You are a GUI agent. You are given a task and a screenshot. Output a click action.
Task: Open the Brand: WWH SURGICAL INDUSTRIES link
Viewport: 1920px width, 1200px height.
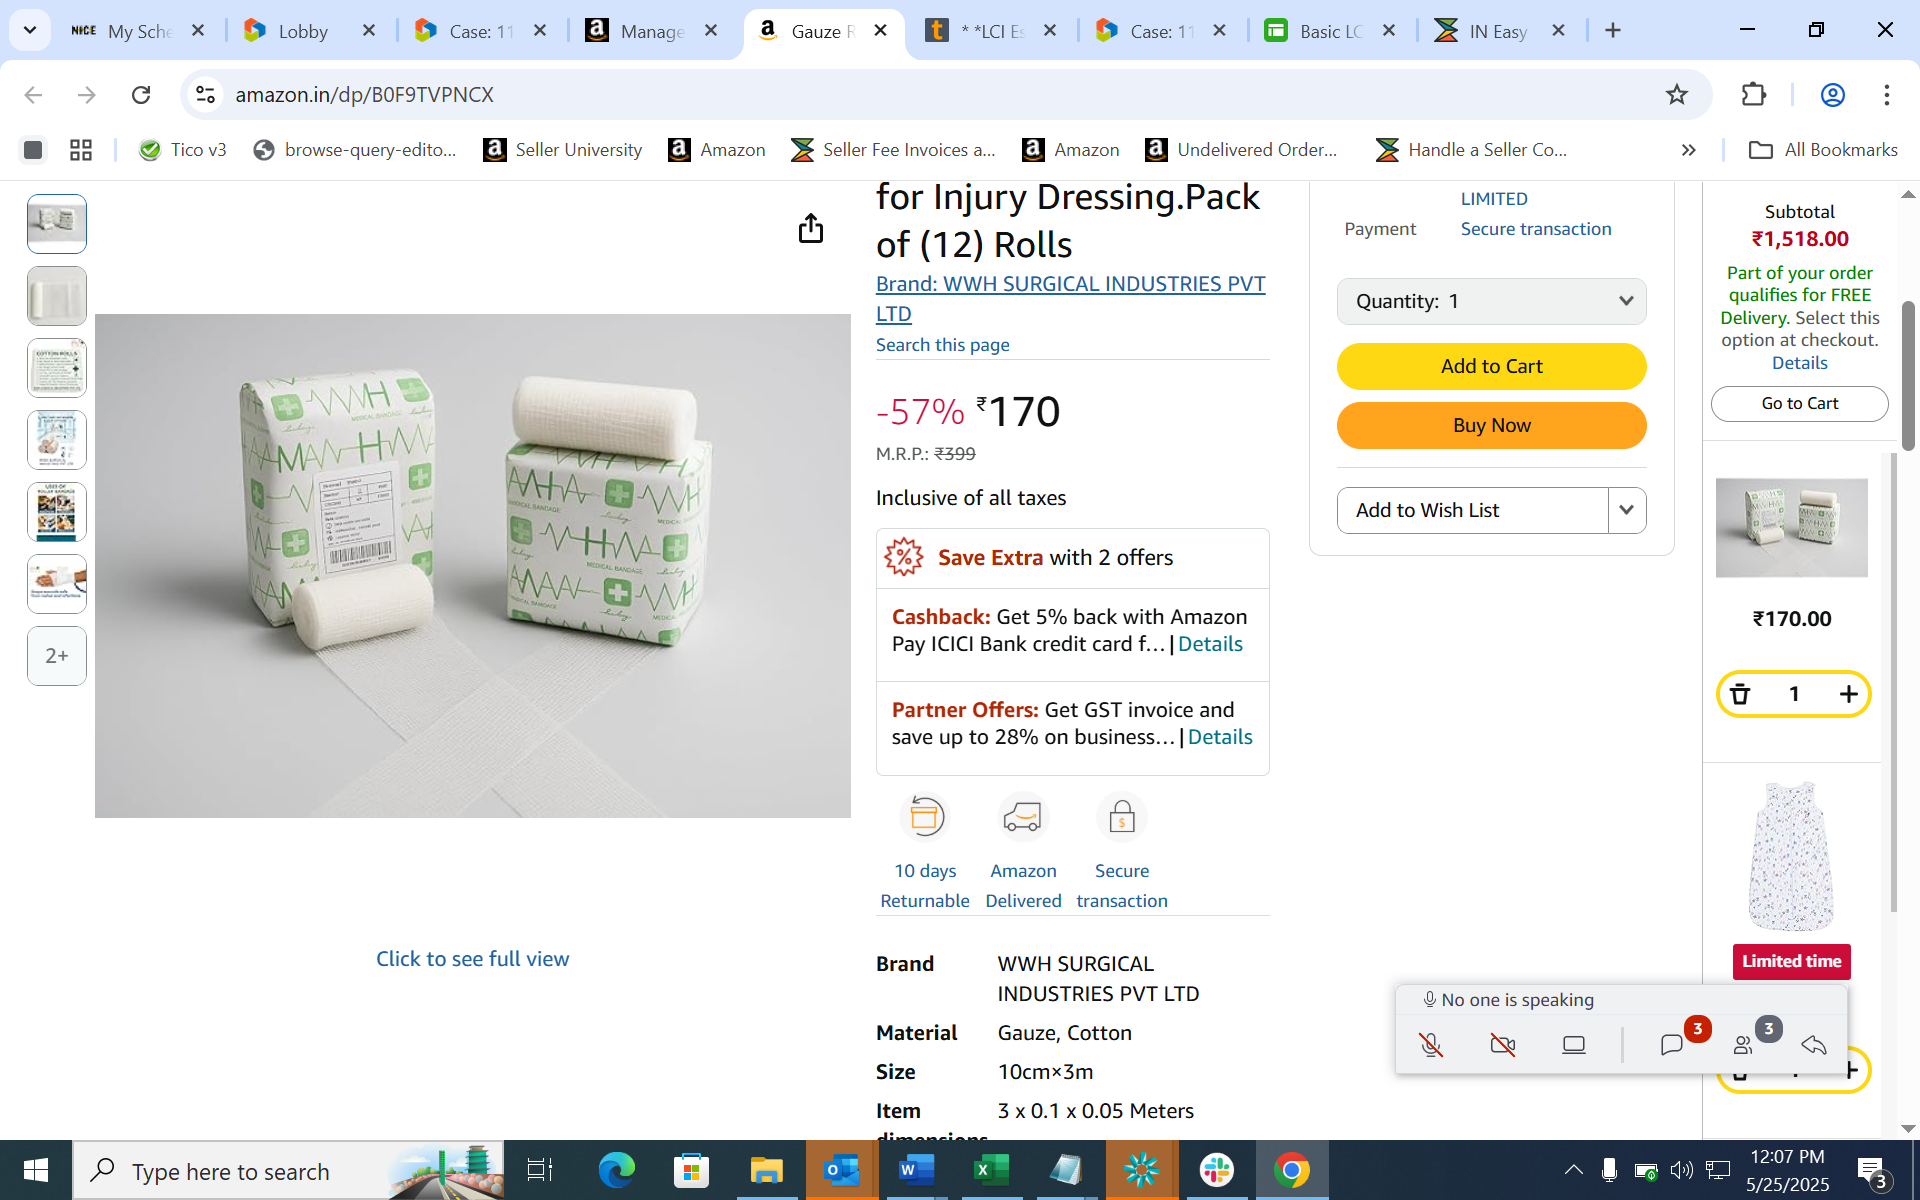[x=1070, y=285]
